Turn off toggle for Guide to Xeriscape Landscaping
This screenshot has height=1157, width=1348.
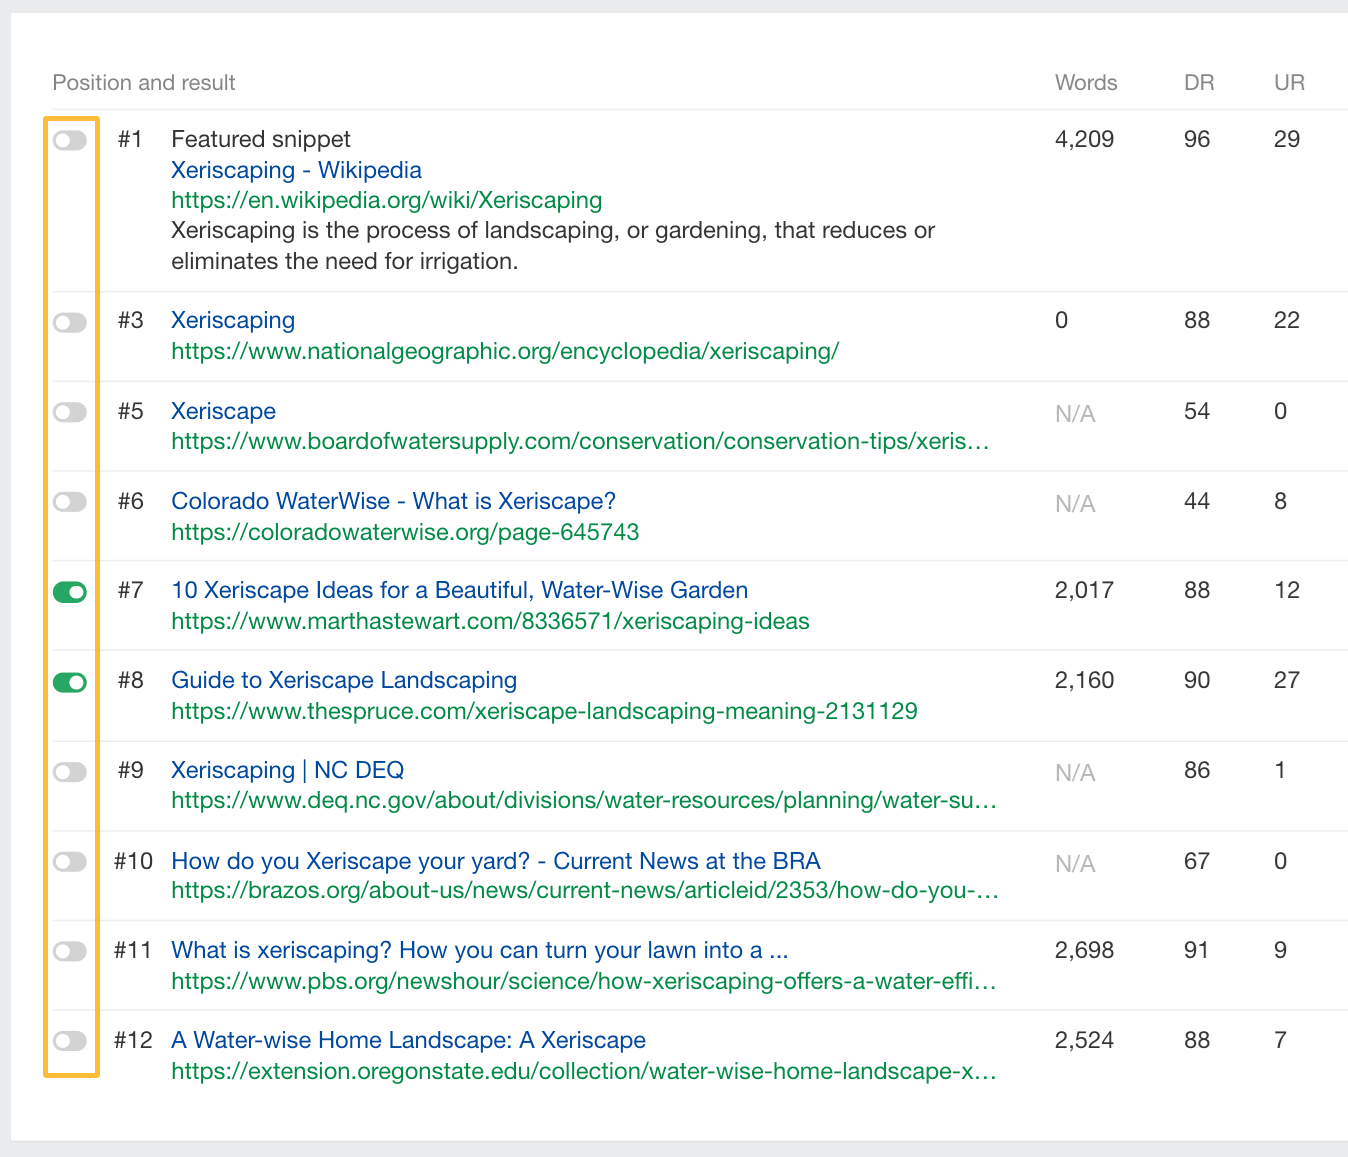click(70, 682)
